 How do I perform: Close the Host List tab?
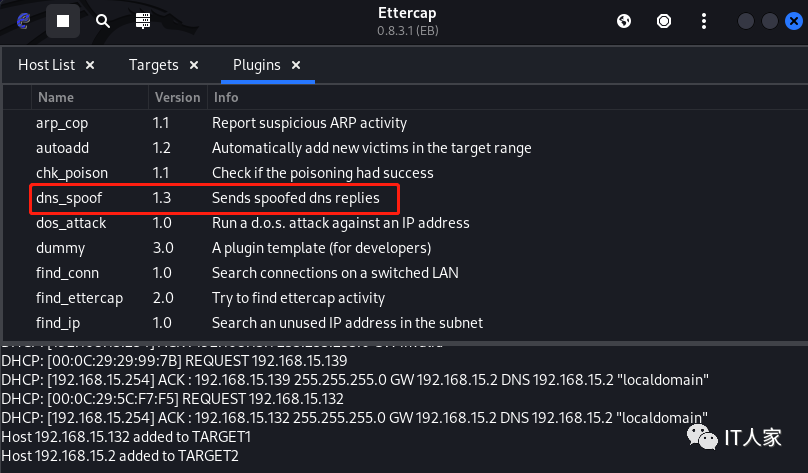pos(90,65)
